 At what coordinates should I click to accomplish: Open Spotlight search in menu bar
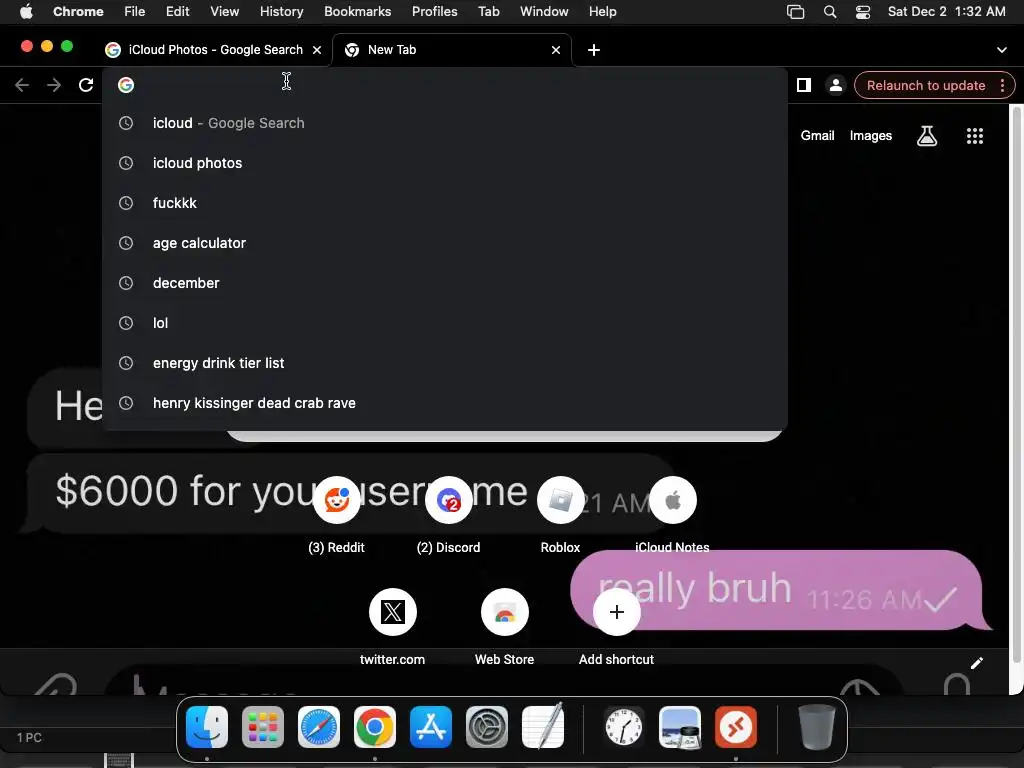[830, 12]
